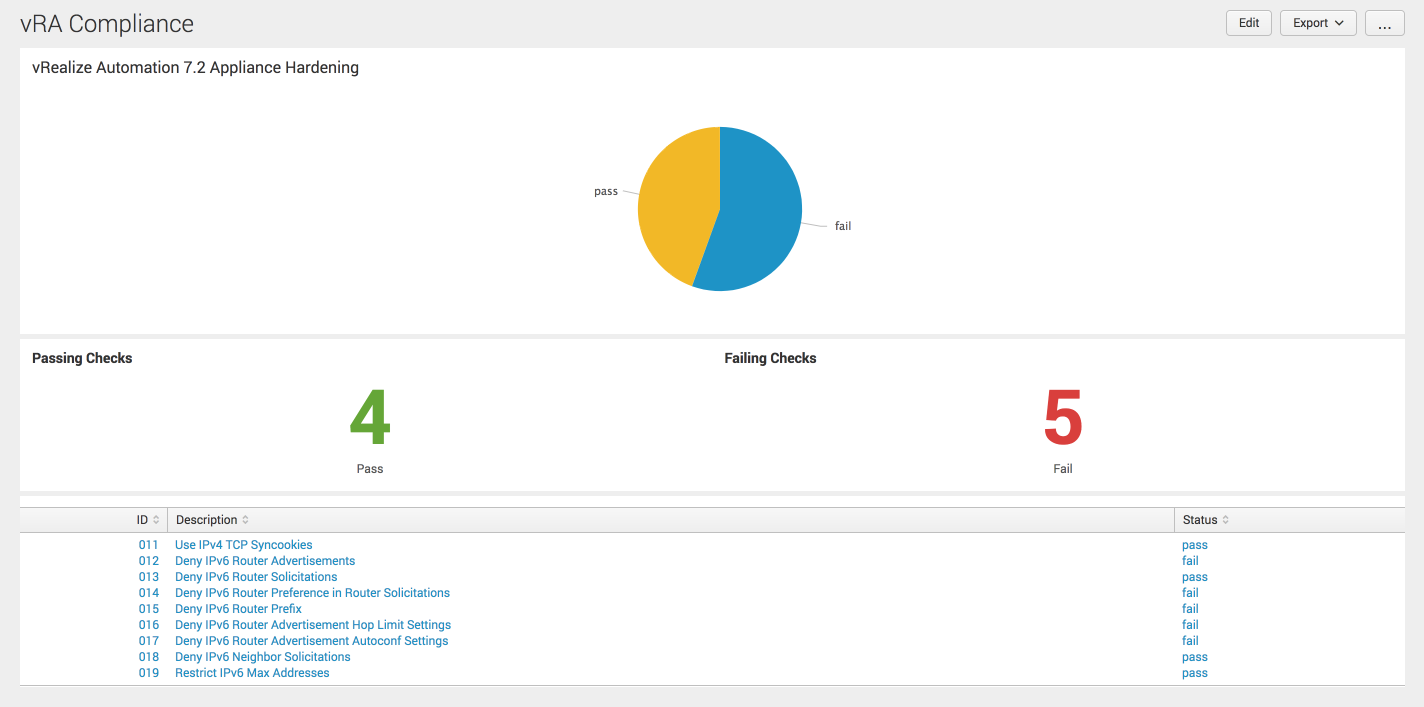Click fail status for row 012
Viewport: 1424px width, 707px height.
[1190, 561]
